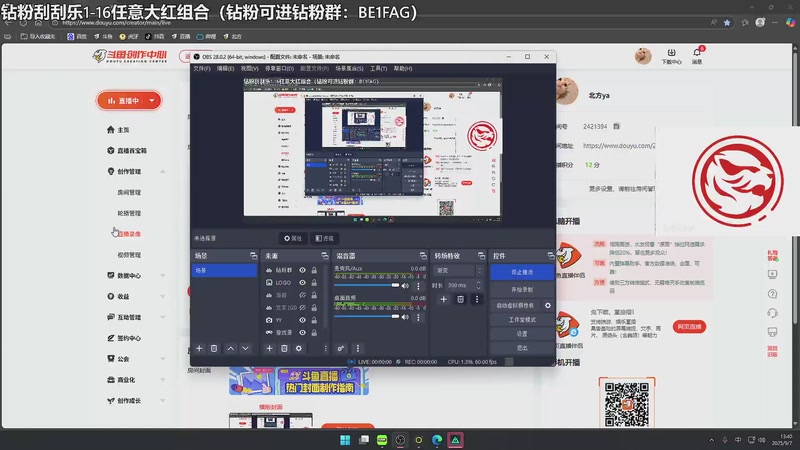
Task: Mute the 桌面音频 speaker icon
Action: (405, 317)
